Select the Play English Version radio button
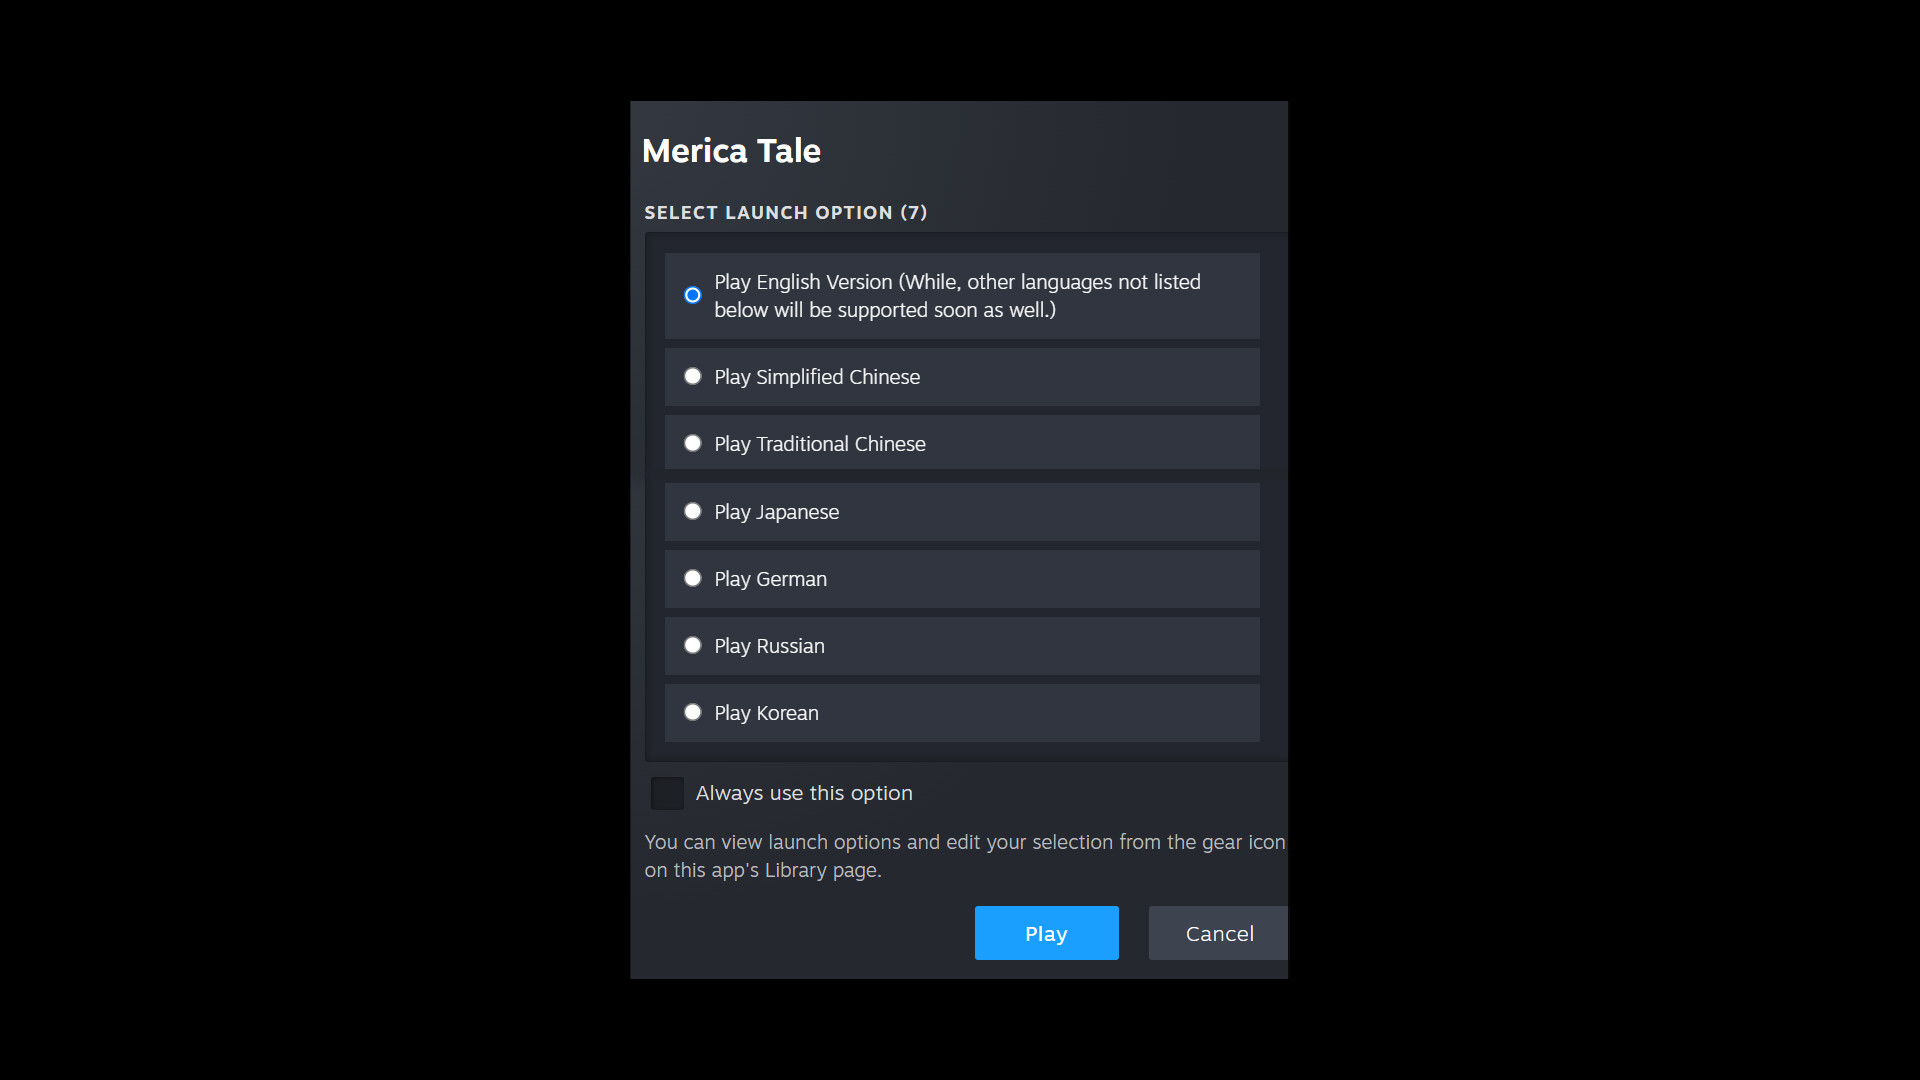Screen dimensions: 1920x1080 coord(692,295)
